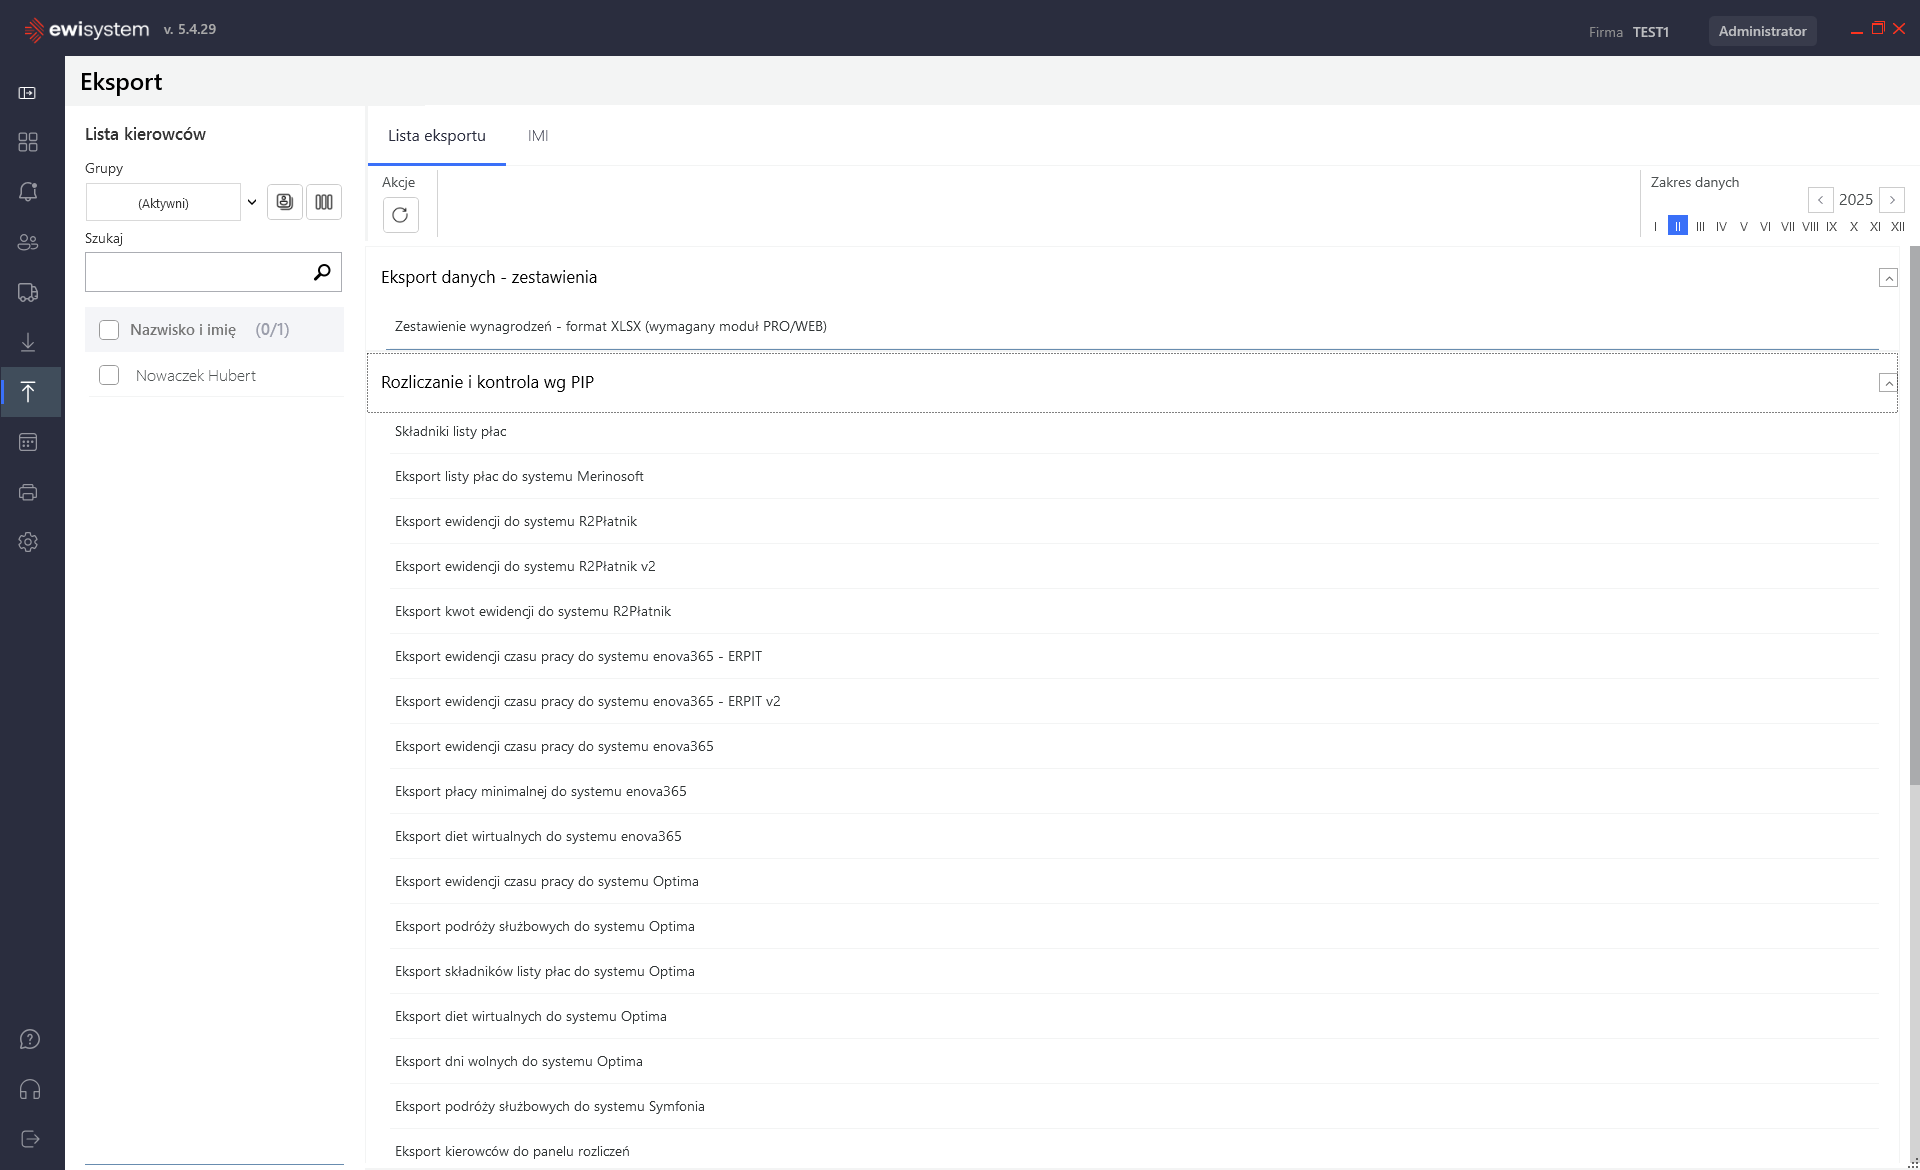Viewport: 1920px width, 1170px height.
Task: Click the columns layout icon button
Action: [324, 202]
